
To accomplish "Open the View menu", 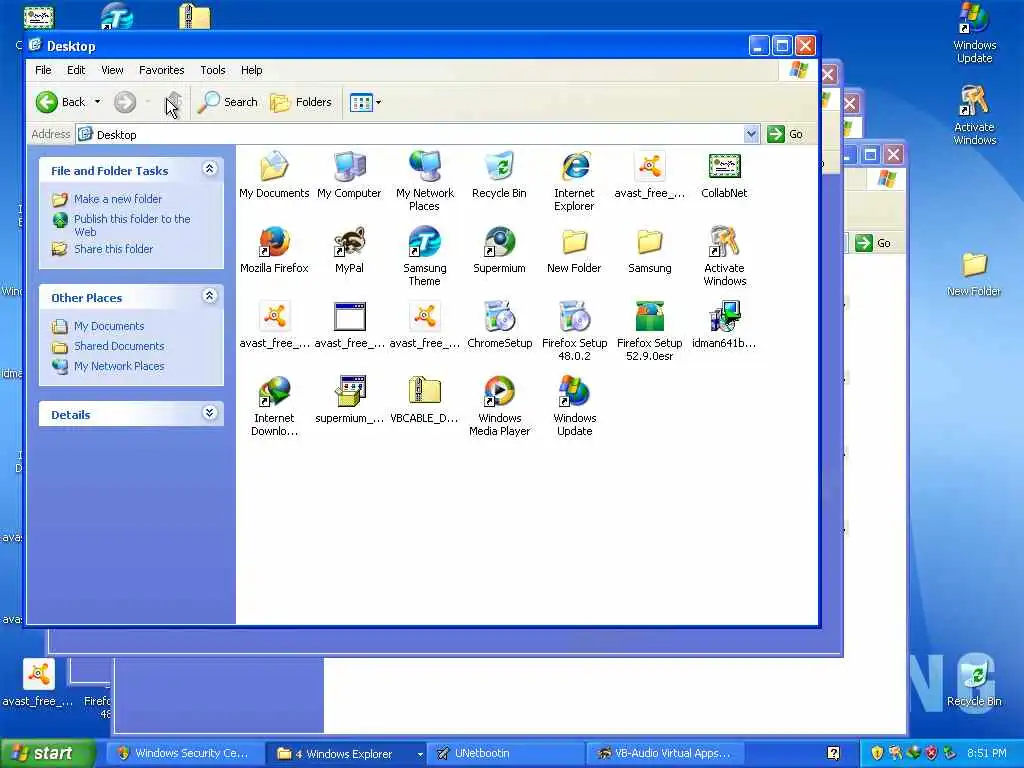I will pos(112,70).
